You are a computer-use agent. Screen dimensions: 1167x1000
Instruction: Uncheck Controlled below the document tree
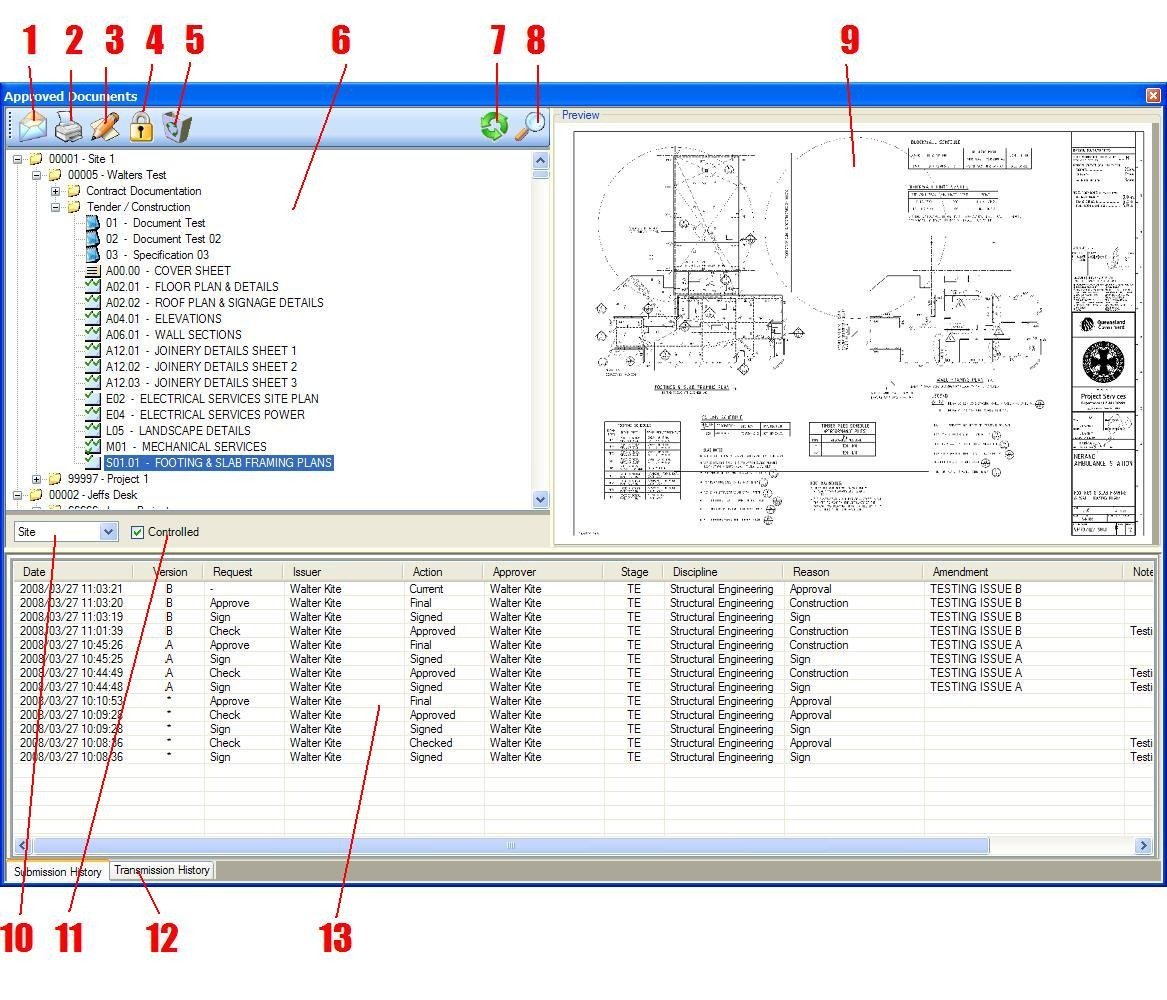(x=137, y=532)
